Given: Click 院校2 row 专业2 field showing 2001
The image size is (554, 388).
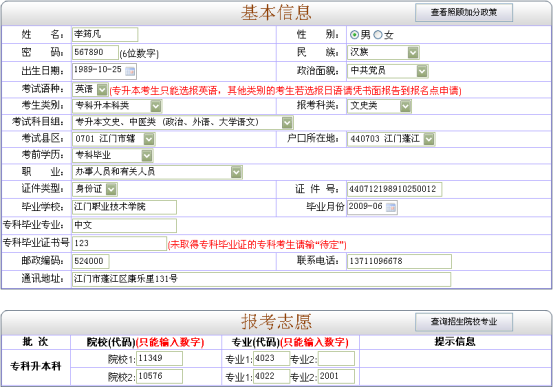Looking at the screenshot, I should coord(336,376).
